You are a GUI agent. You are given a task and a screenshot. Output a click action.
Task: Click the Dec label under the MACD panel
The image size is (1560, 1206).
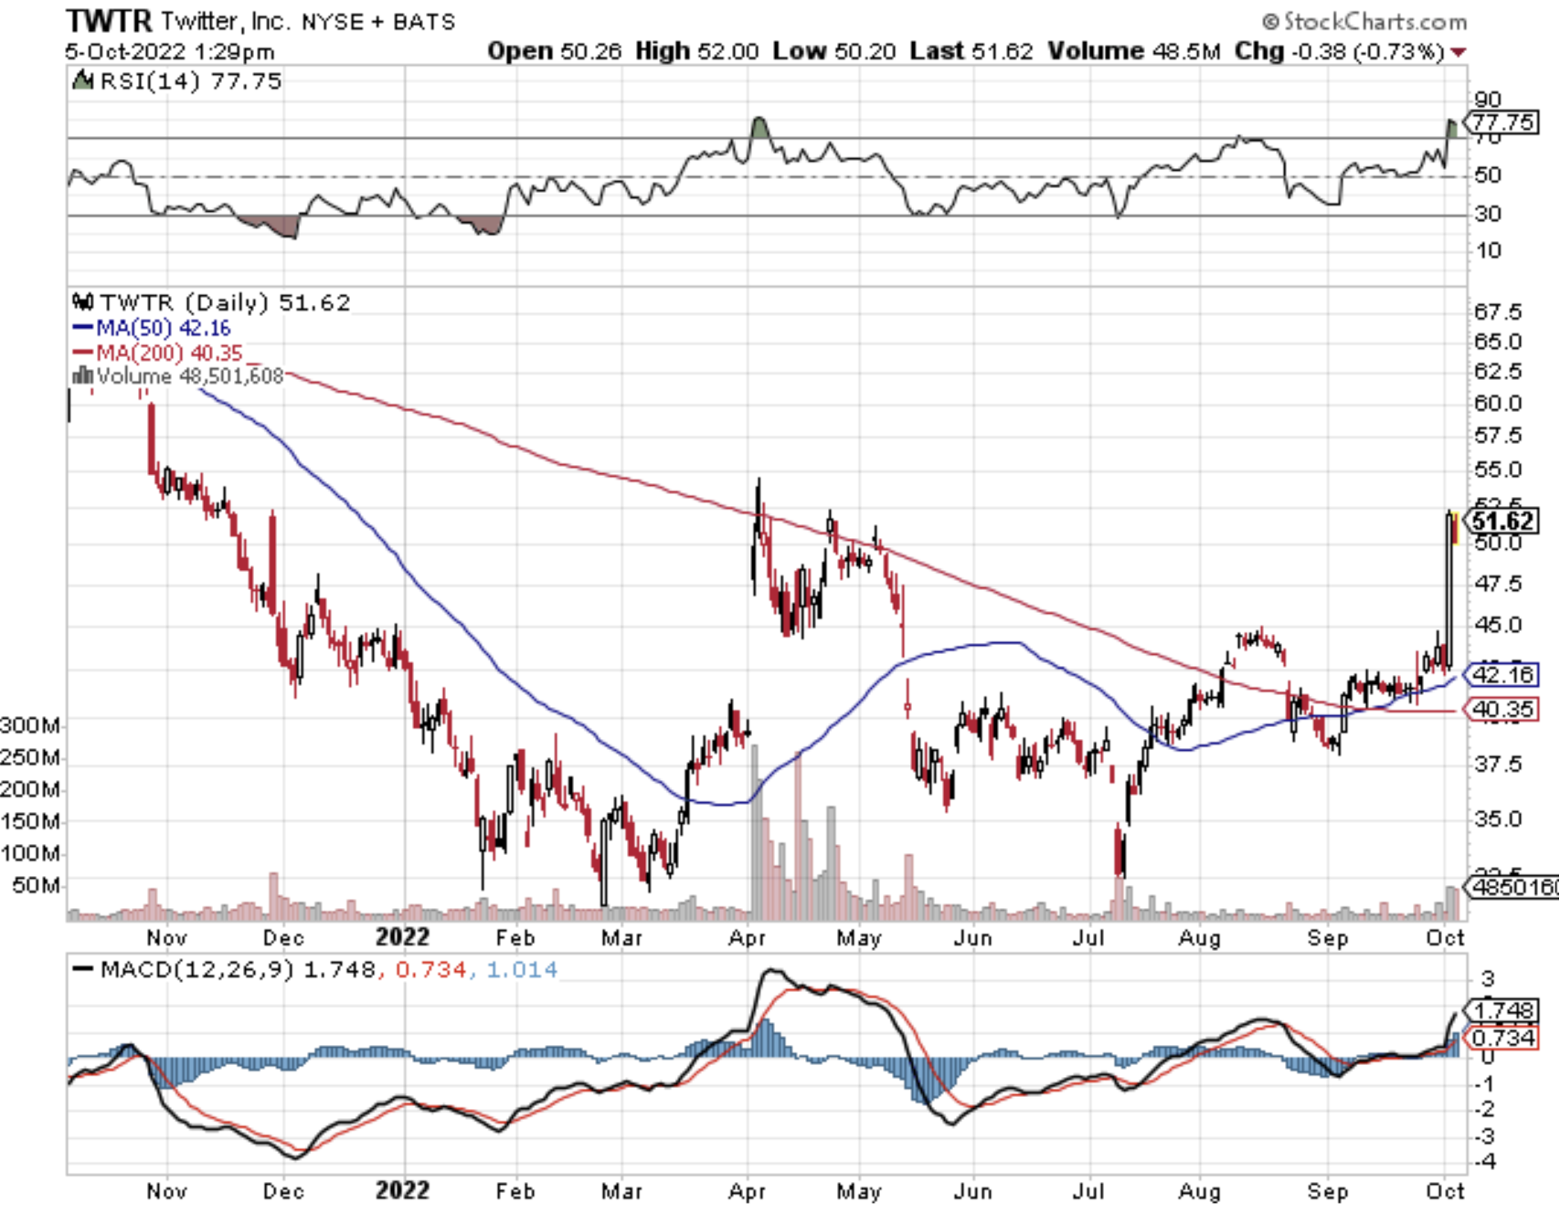283,1191
